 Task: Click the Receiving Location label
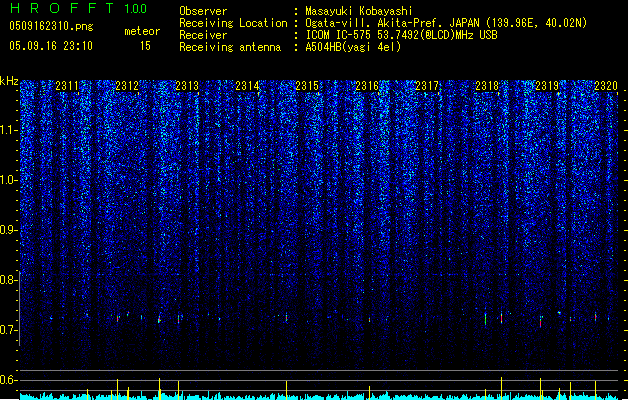click(x=233, y=23)
